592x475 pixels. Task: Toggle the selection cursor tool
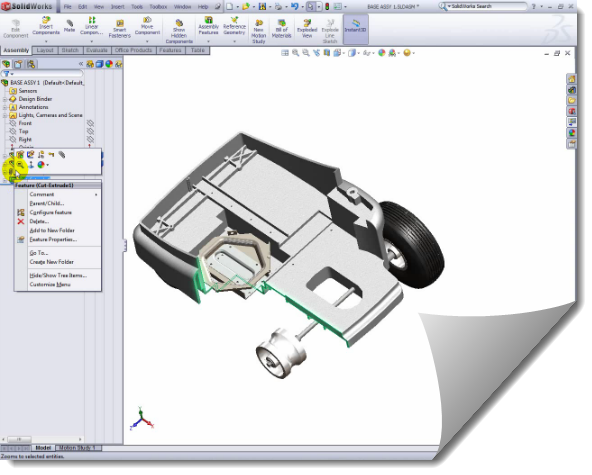tap(310, 6)
